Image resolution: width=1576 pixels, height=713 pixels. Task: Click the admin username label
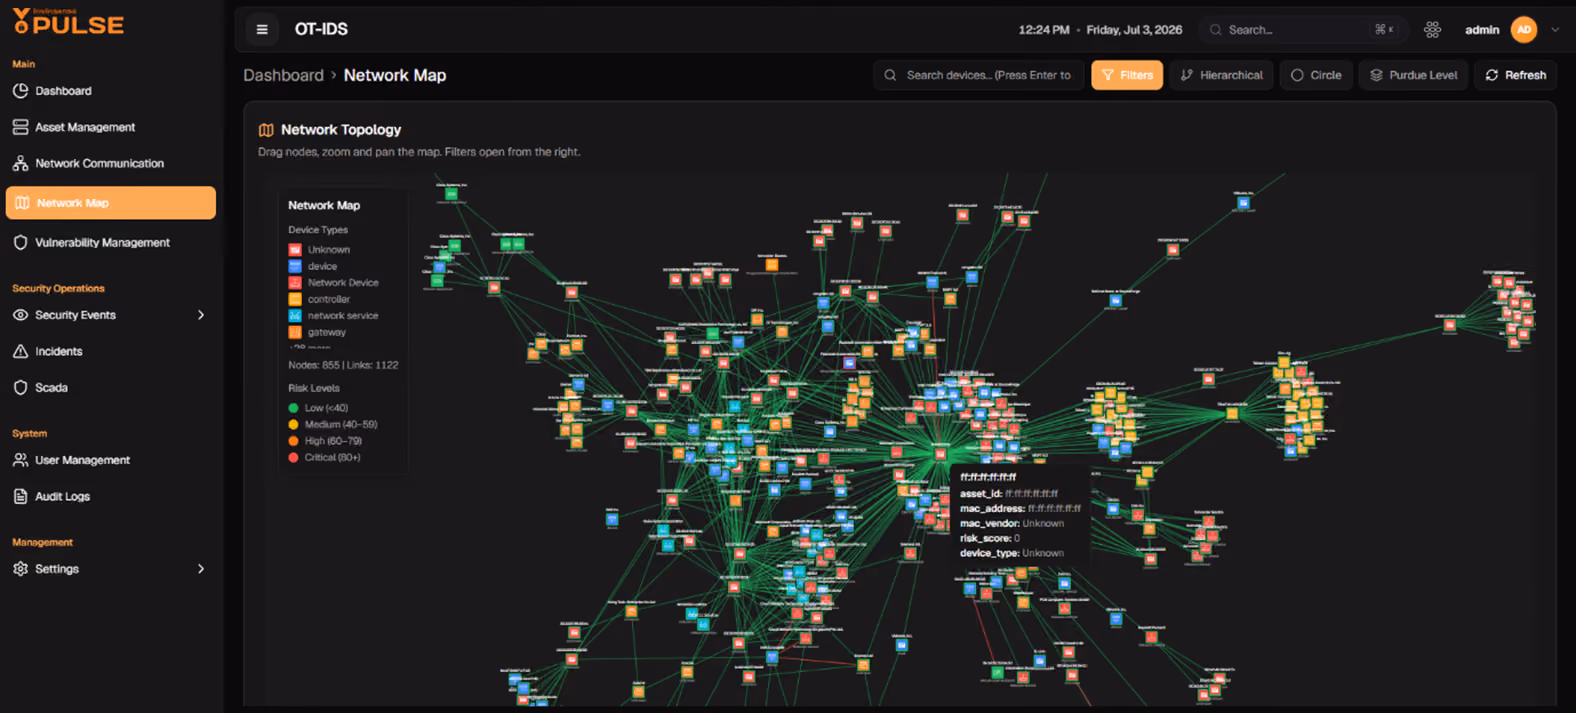coord(1482,30)
